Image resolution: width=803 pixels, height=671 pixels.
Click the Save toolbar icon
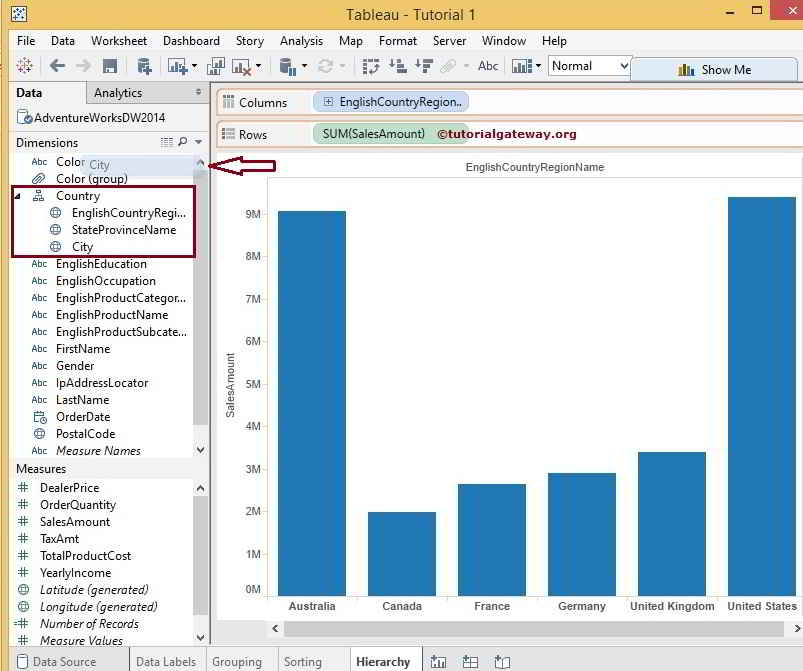point(110,66)
